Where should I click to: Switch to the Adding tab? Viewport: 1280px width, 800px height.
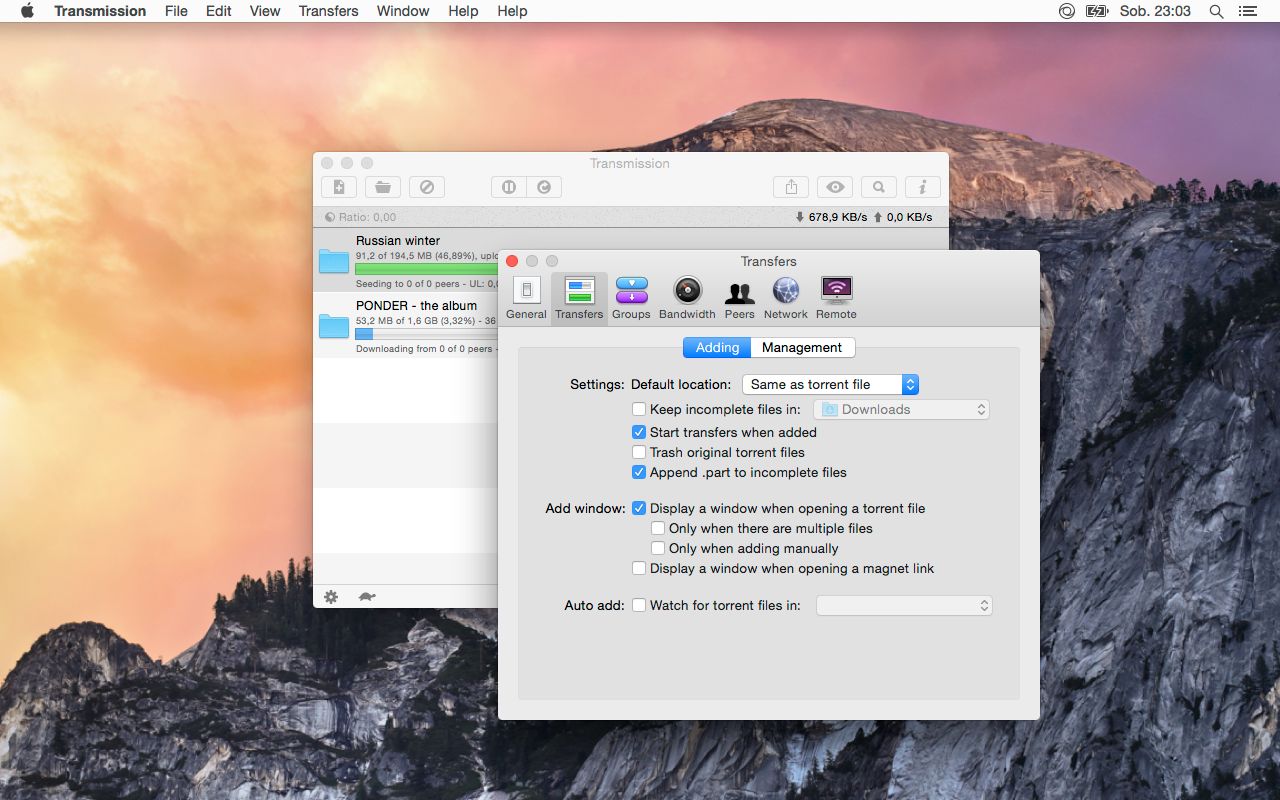tap(717, 347)
